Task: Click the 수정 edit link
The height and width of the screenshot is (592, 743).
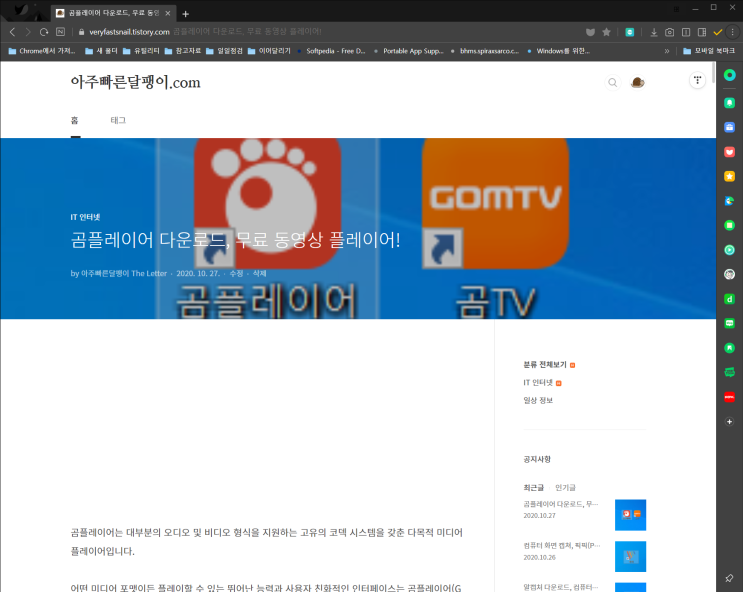Action: coord(236,273)
